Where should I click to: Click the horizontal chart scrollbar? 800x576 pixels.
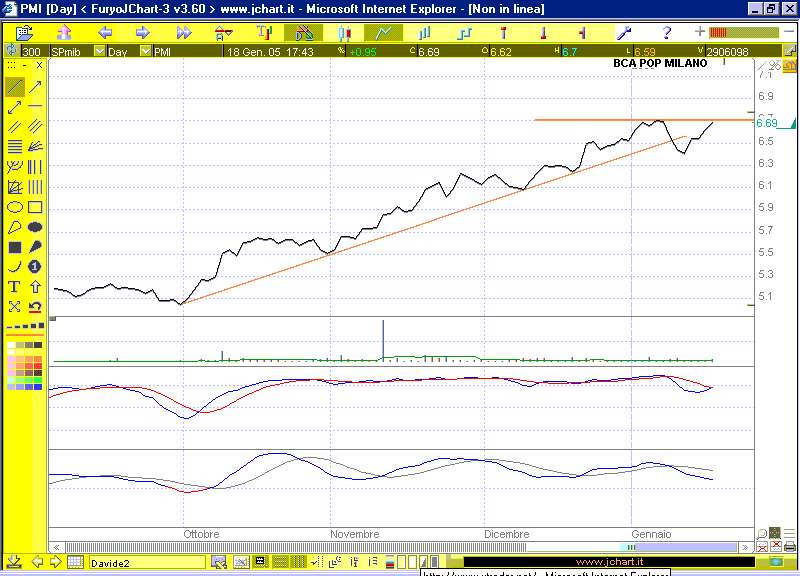400,547
